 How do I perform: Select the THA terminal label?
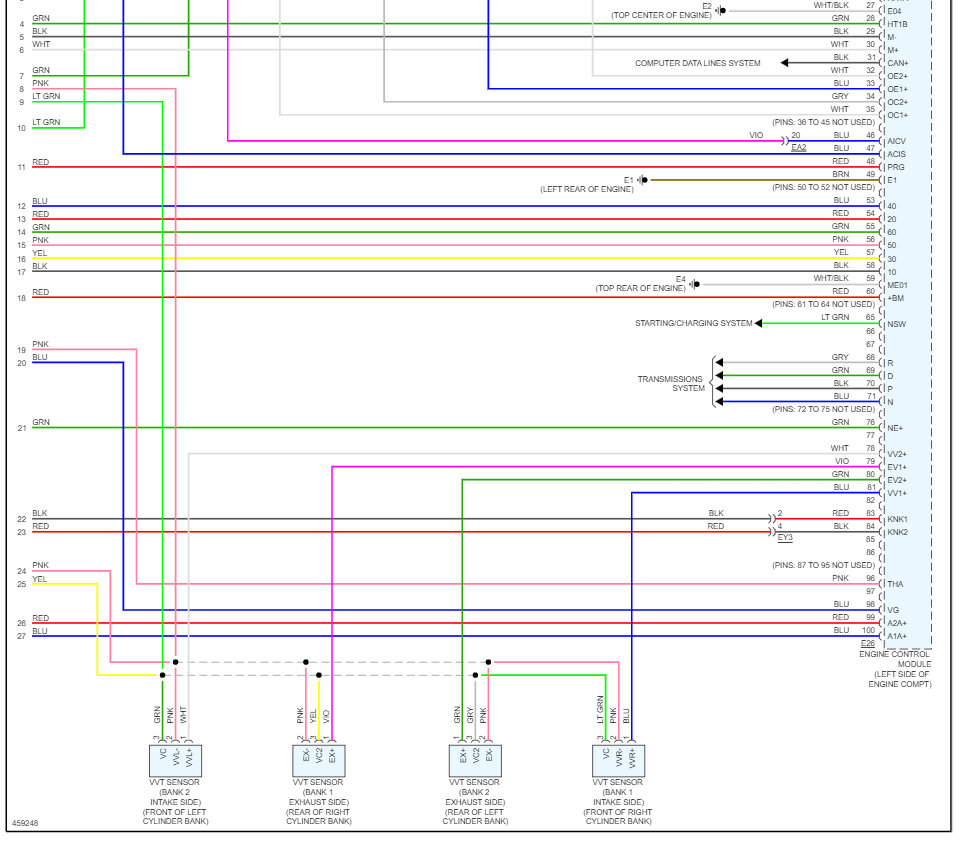click(895, 584)
